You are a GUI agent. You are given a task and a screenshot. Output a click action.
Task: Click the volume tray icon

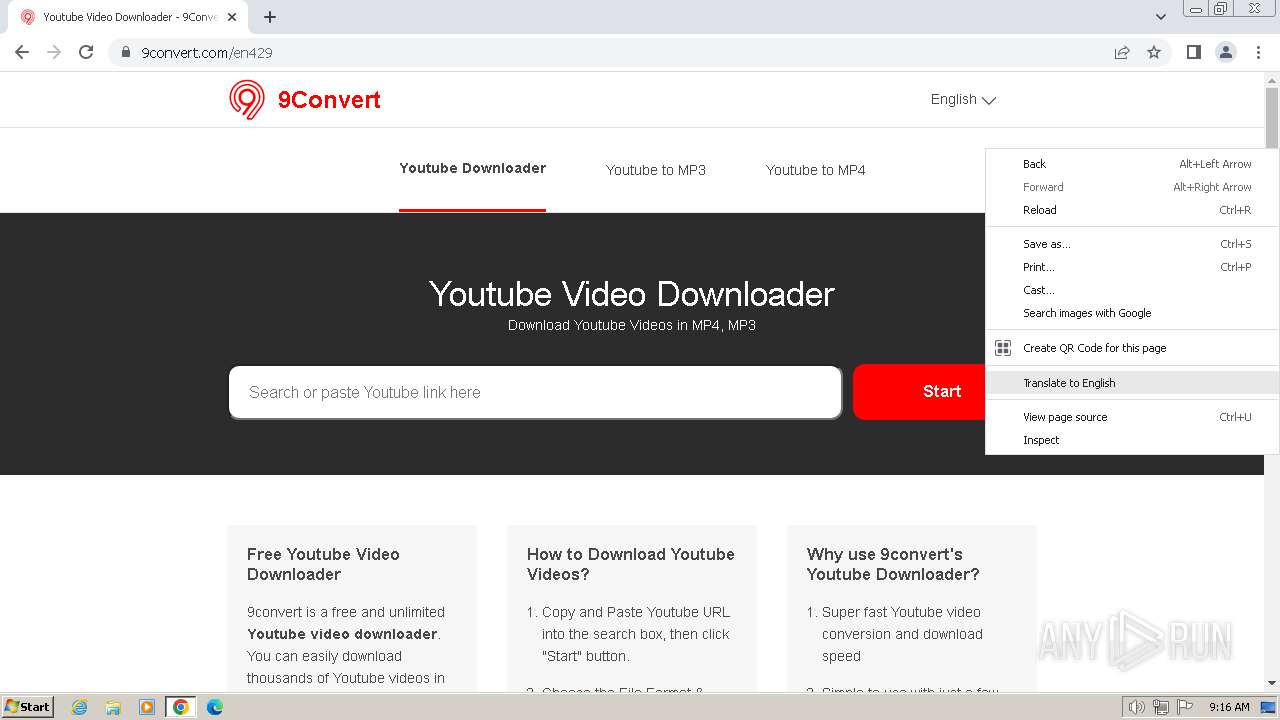click(x=1137, y=707)
